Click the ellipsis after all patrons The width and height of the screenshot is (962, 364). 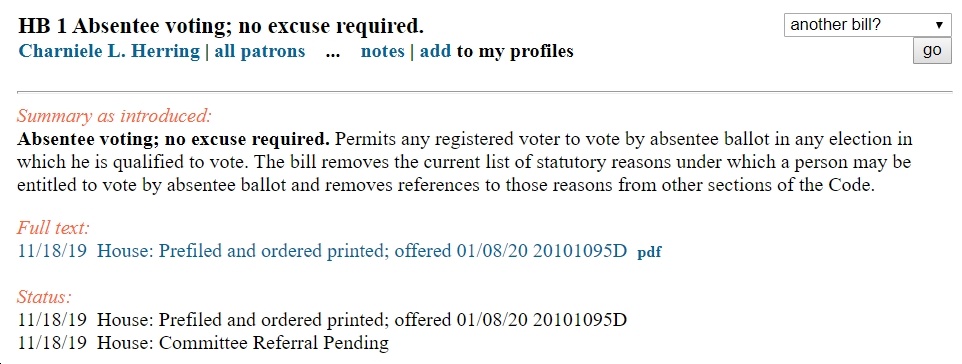tap(333, 53)
